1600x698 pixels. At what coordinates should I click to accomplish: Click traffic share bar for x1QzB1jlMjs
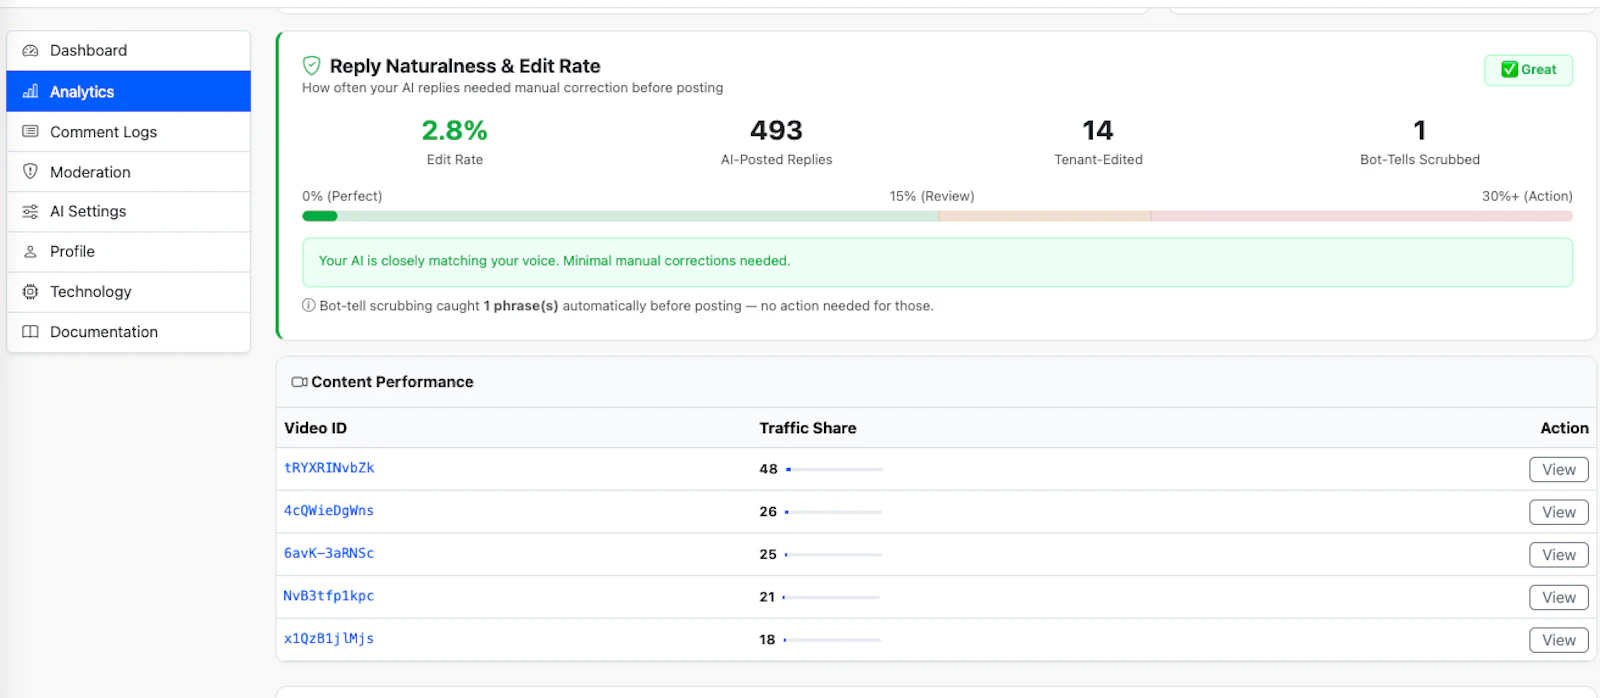coord(832,640)
